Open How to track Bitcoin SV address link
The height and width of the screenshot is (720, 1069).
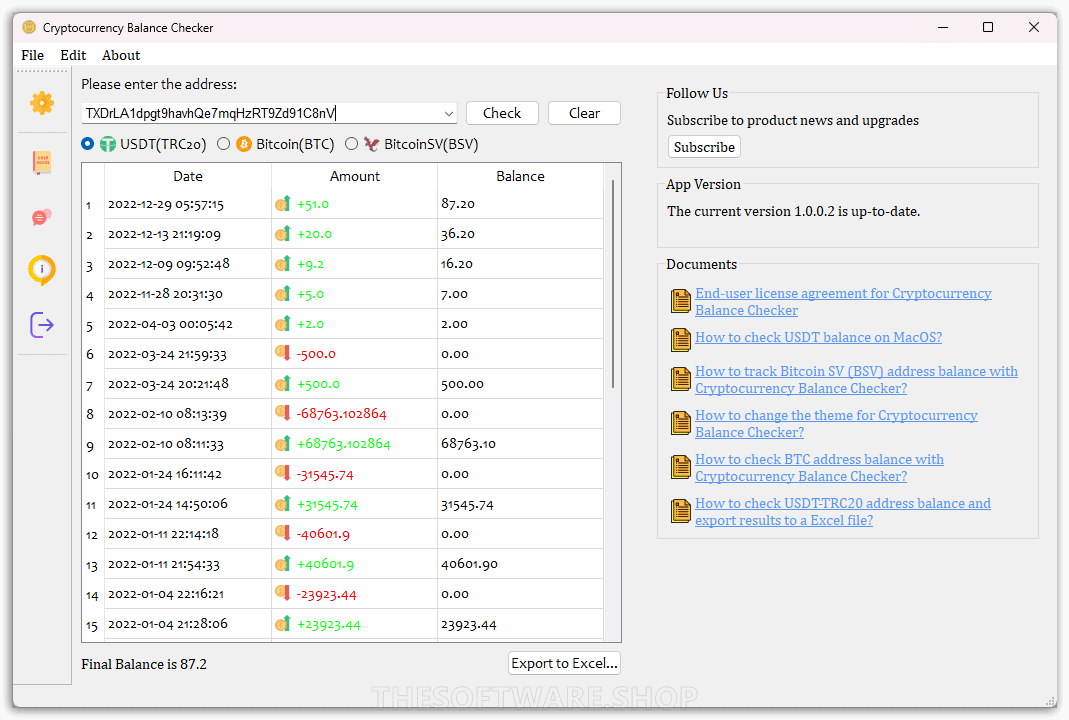point(856,380)
